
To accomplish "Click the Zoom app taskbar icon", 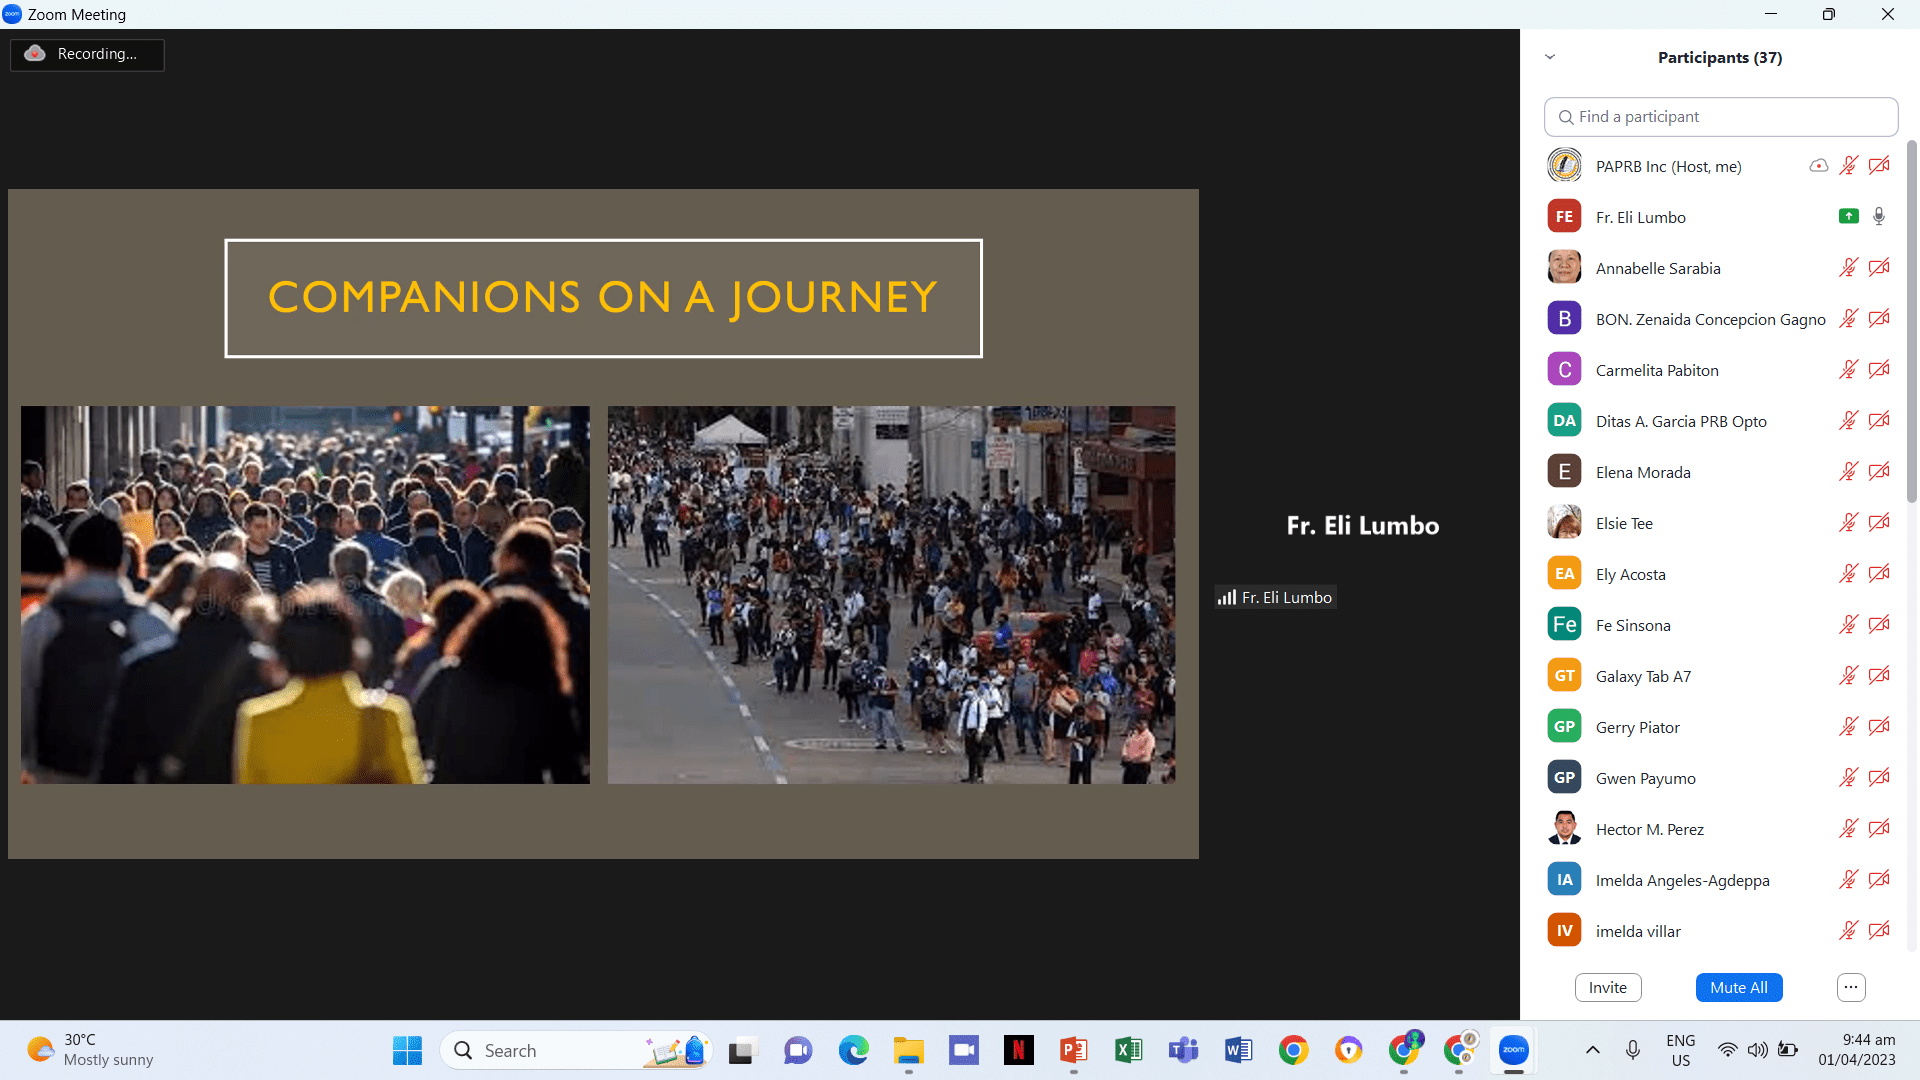I will click(x=1513, y=1050).
